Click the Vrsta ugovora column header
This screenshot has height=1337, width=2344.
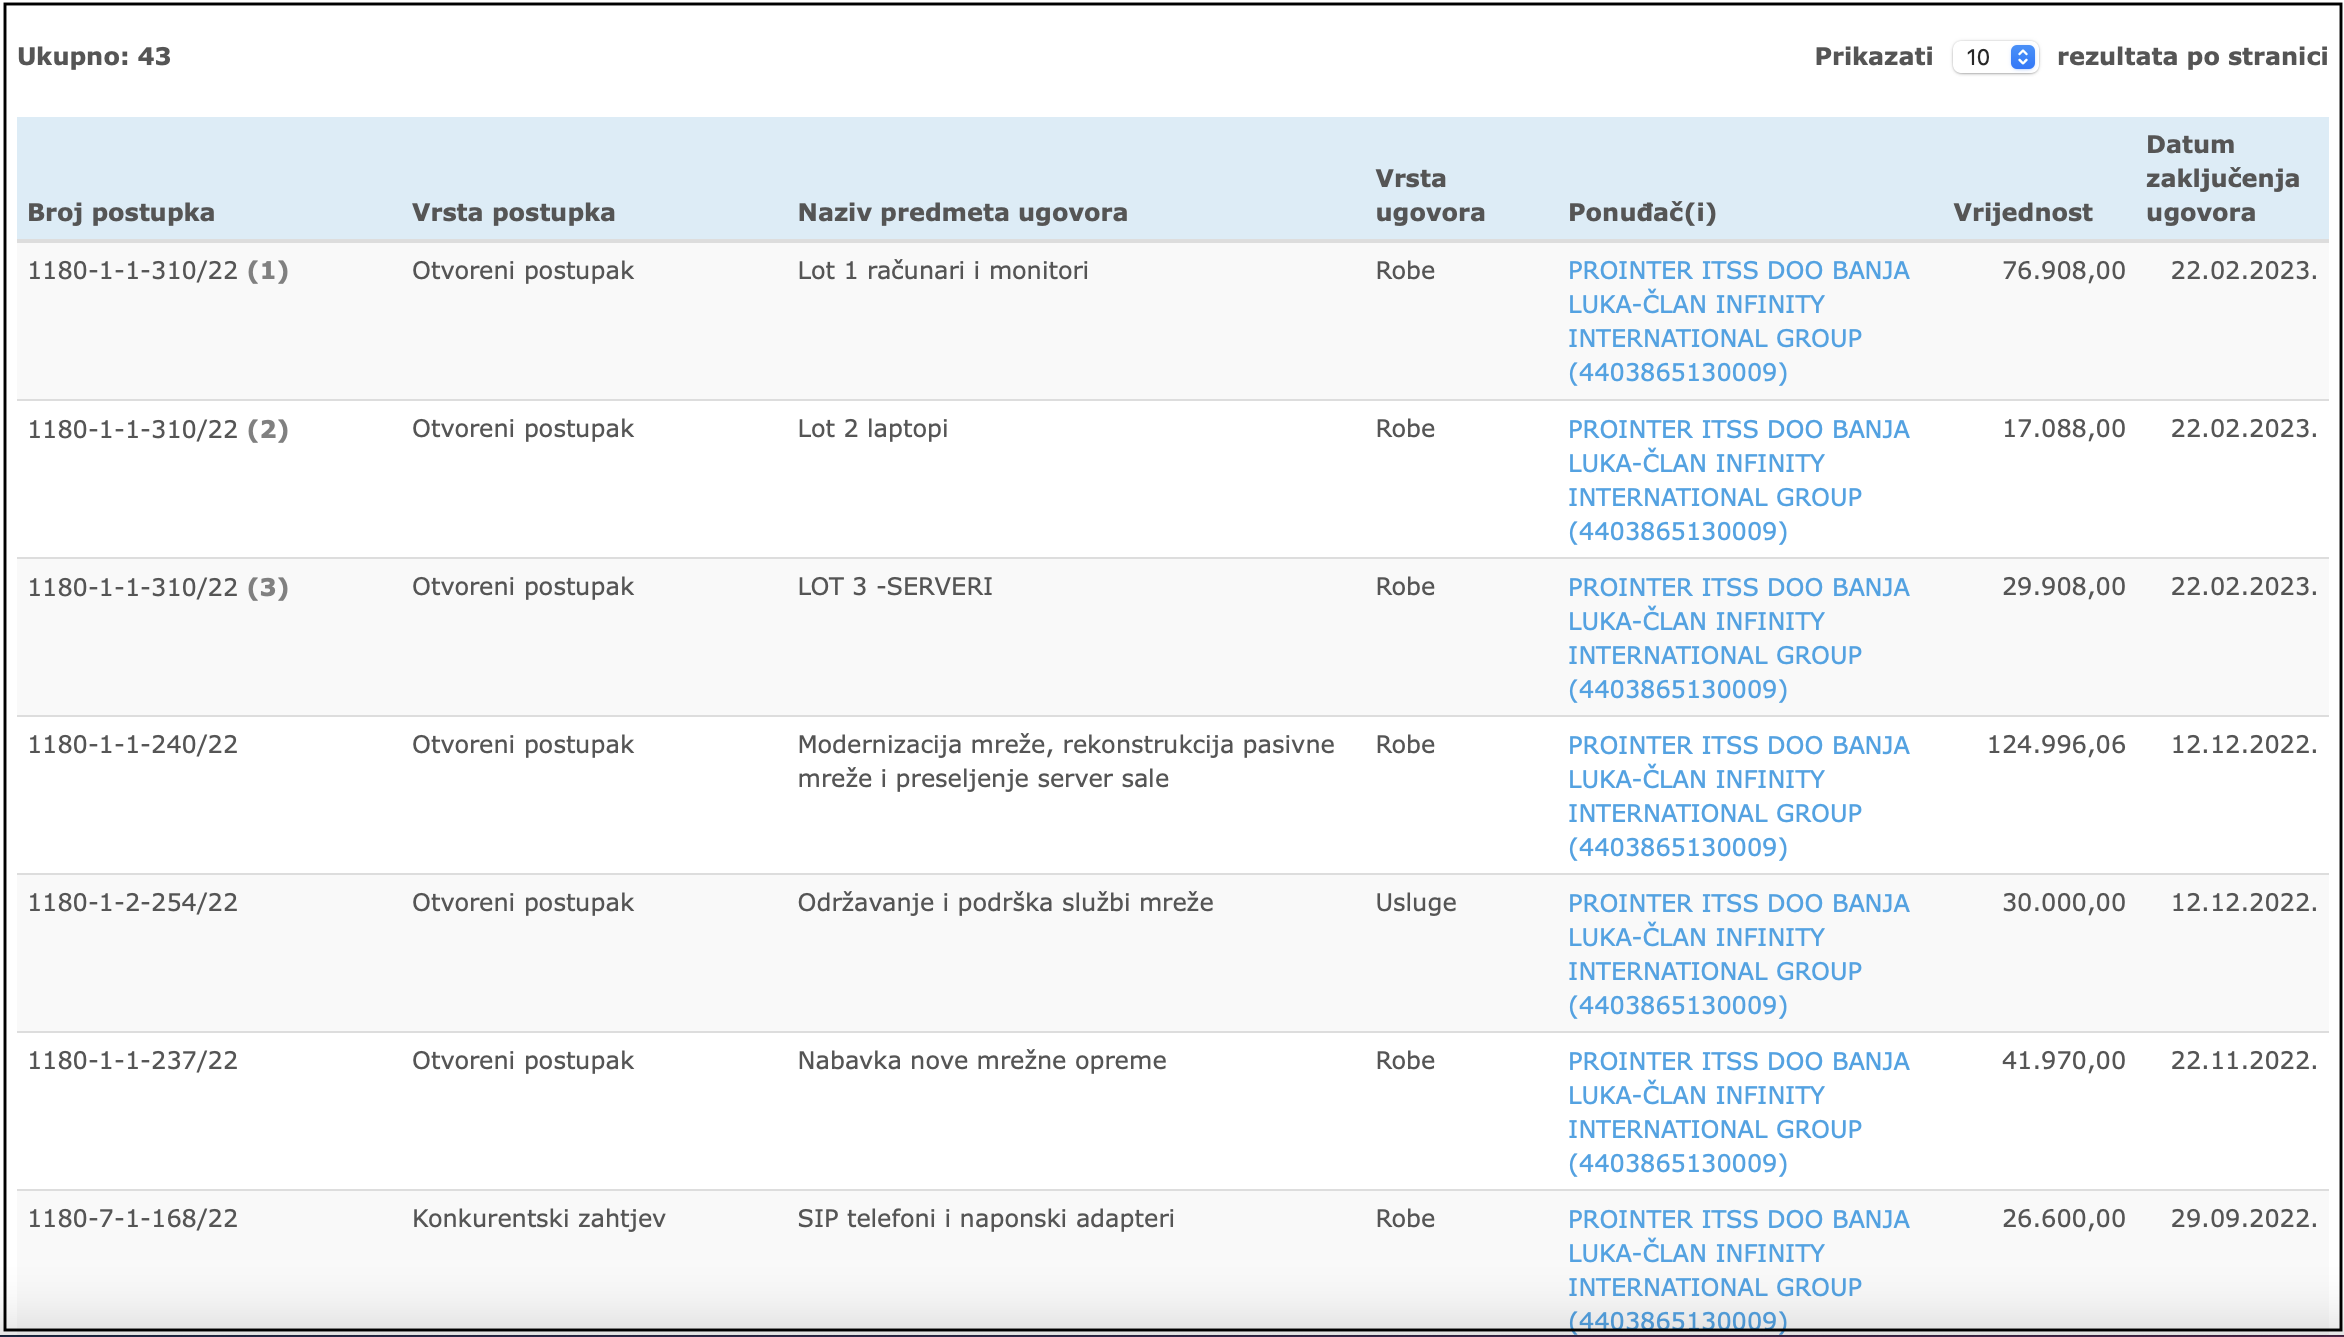coord(1429,195)
